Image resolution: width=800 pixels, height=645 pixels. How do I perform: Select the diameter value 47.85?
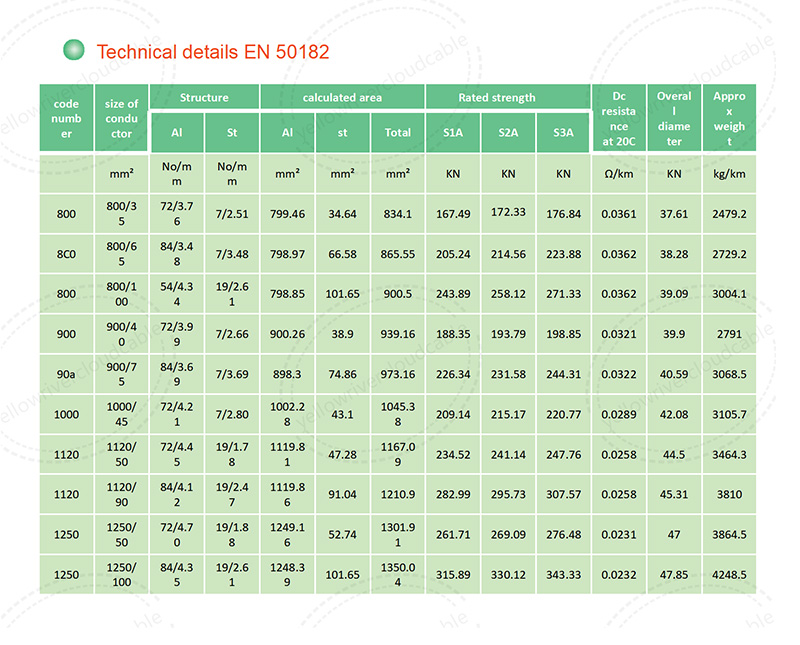(674, 575)
